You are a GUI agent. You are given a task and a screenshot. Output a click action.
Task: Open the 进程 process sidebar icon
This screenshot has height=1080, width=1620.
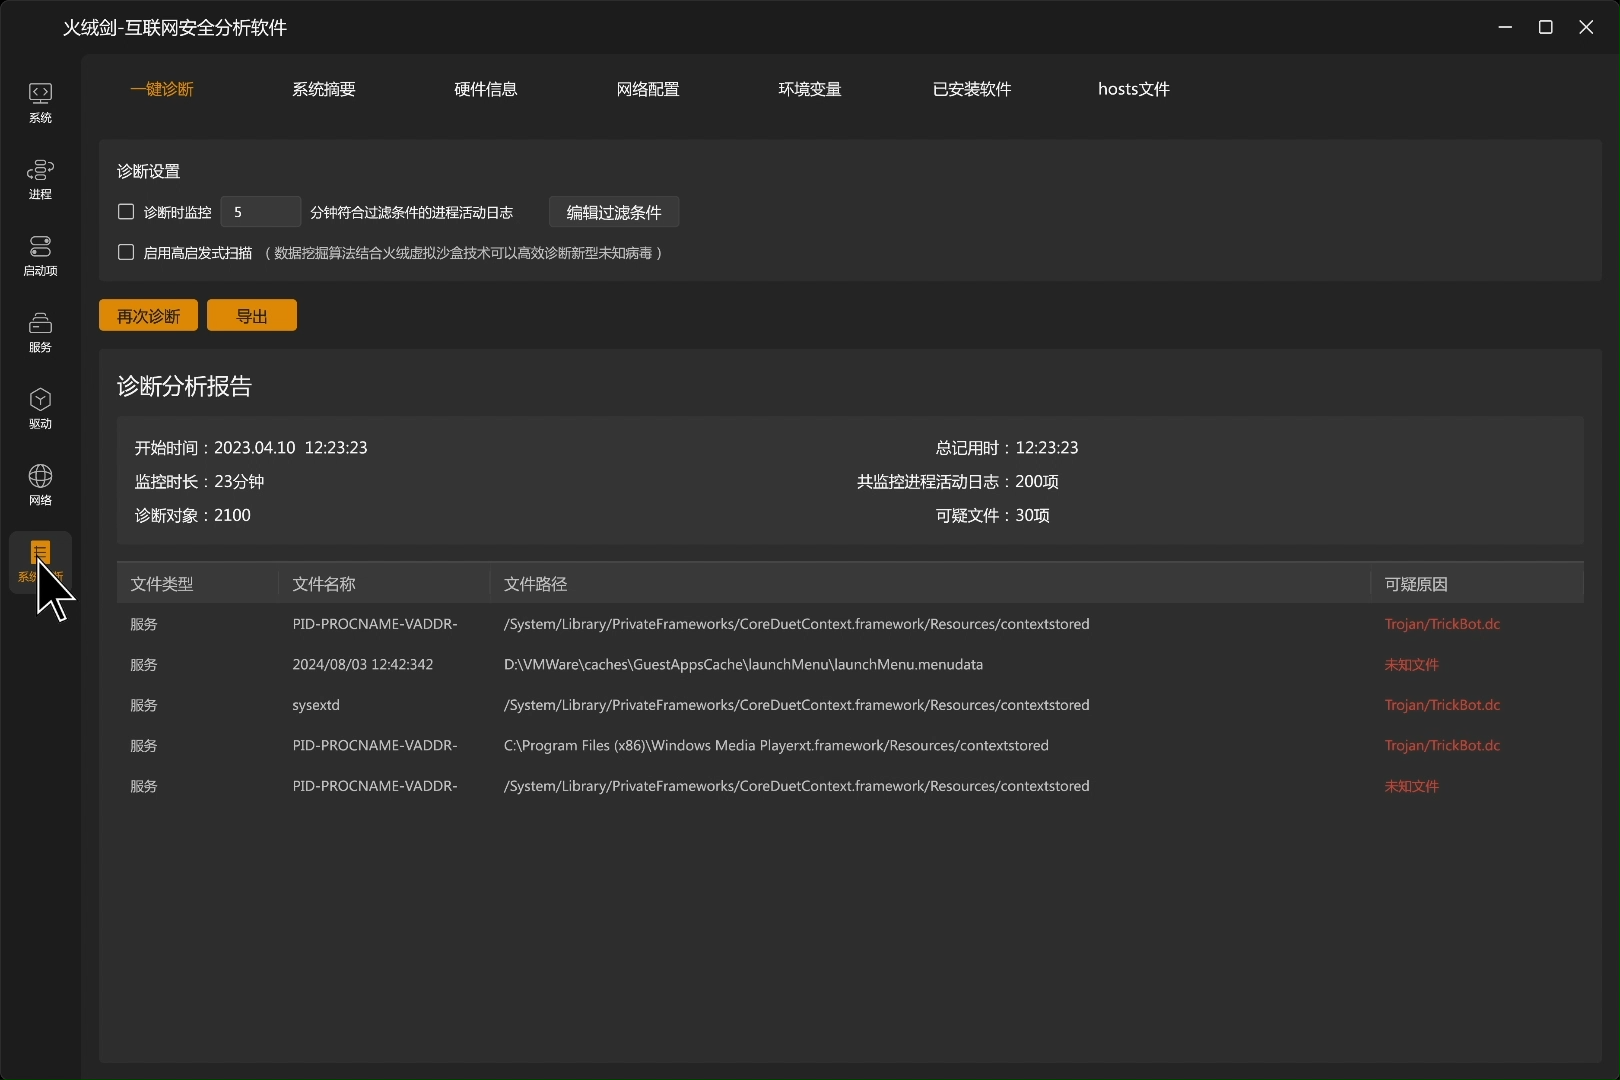(40, 179)
